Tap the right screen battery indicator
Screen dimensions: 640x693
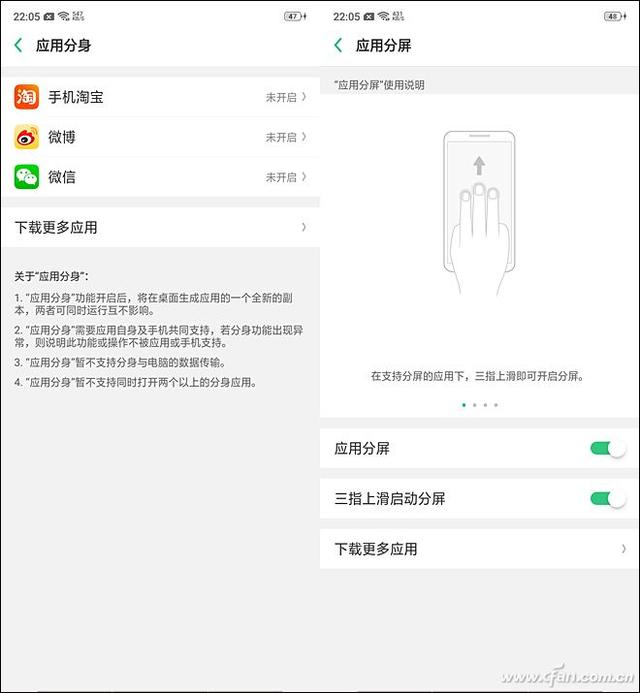pos(615,16)
